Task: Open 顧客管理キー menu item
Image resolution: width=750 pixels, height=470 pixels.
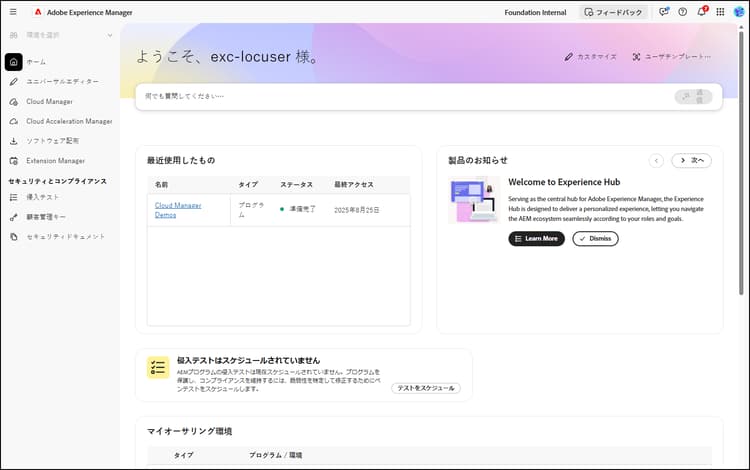Action: [46, 217]
